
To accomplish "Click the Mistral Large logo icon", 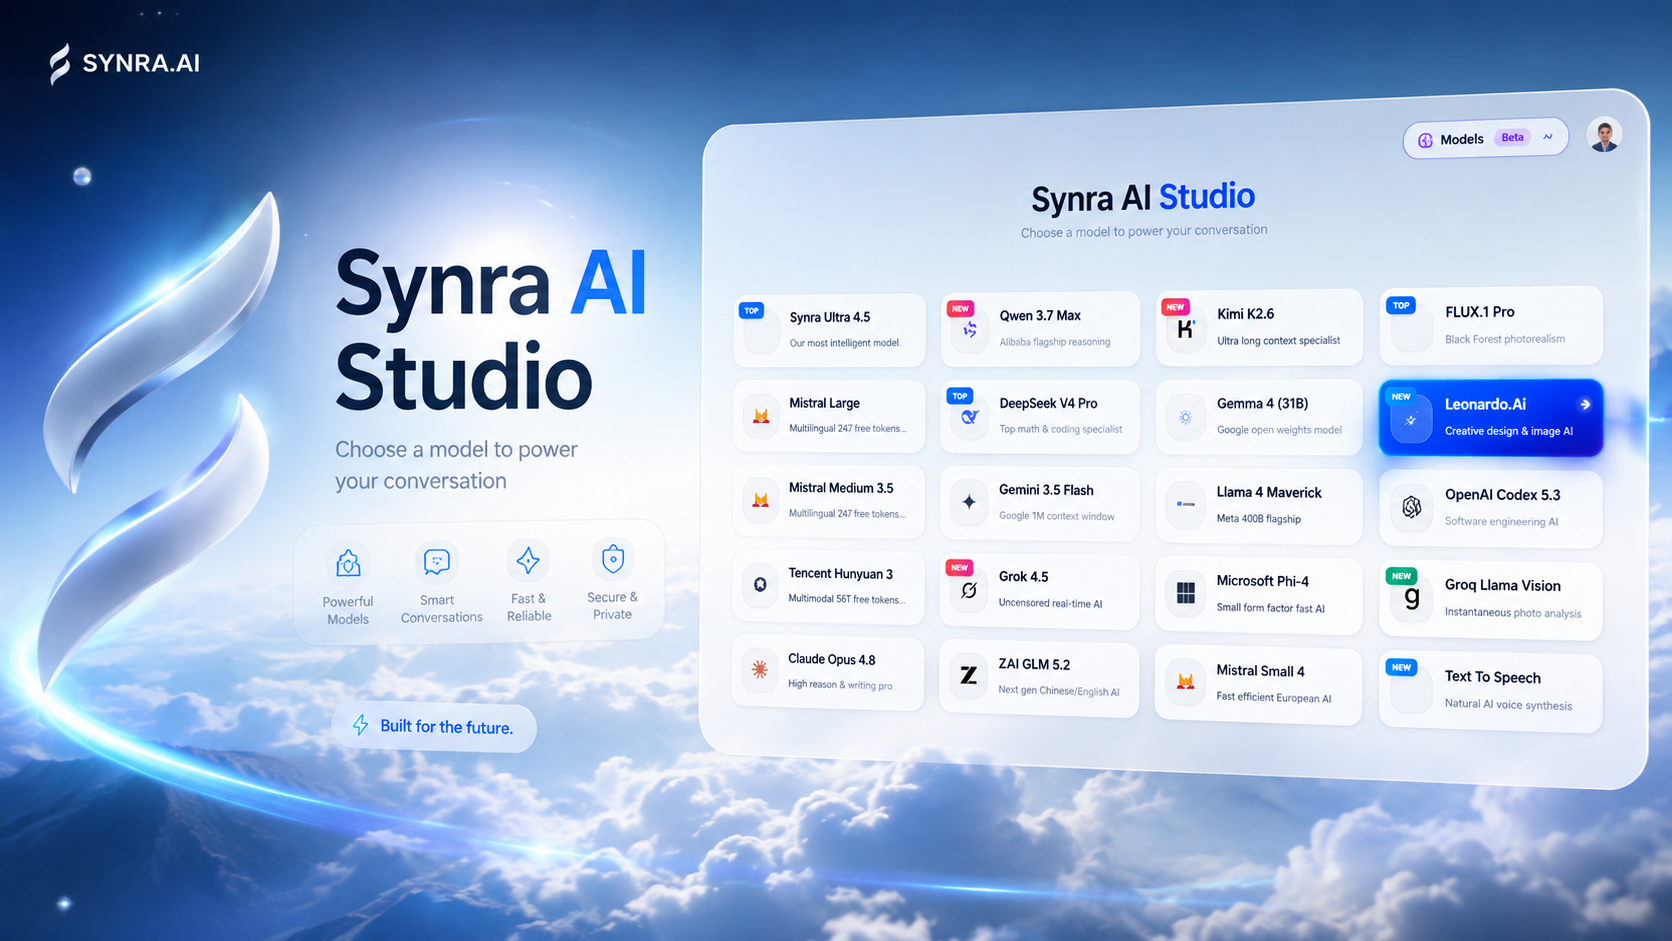I will (x=761, y=416).
